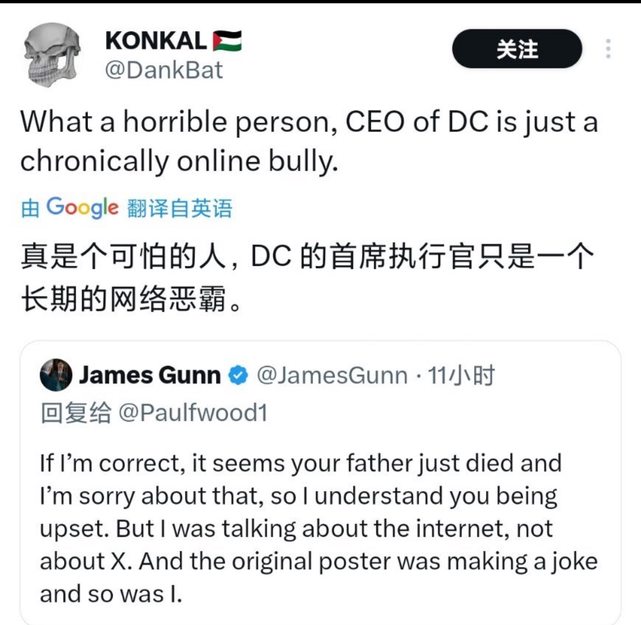Image resolution: width=641 pixels, height=625 pixels.
Task: Click the Google logo in translation line
Action: pyautogui.click(x=83, y=207)
